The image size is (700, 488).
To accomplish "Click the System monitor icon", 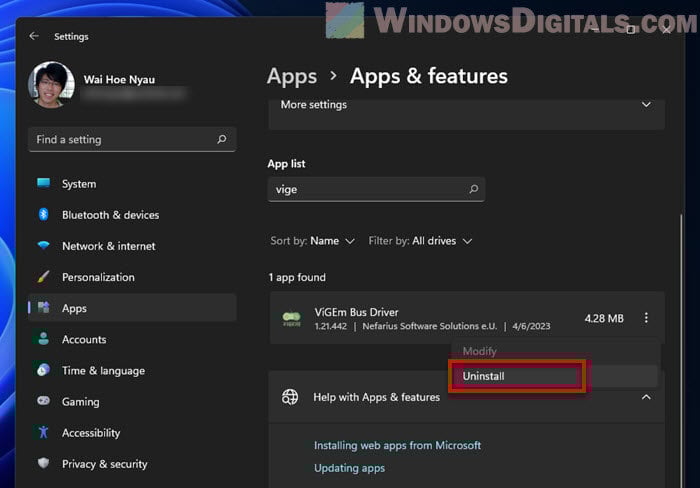I will click(43, 183).
